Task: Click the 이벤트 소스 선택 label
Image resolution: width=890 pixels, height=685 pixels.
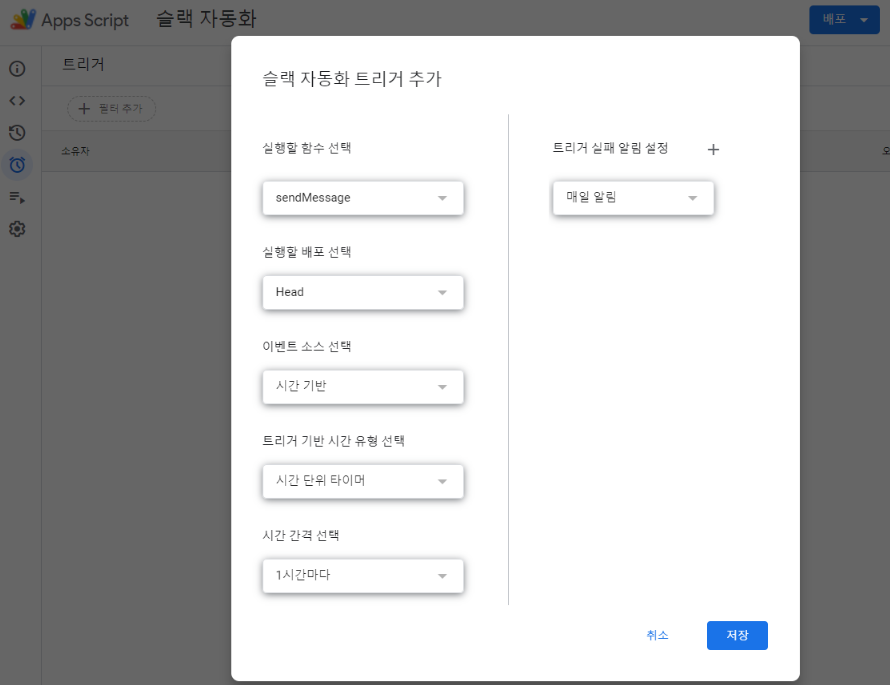Action: click(x=307, y=346)
